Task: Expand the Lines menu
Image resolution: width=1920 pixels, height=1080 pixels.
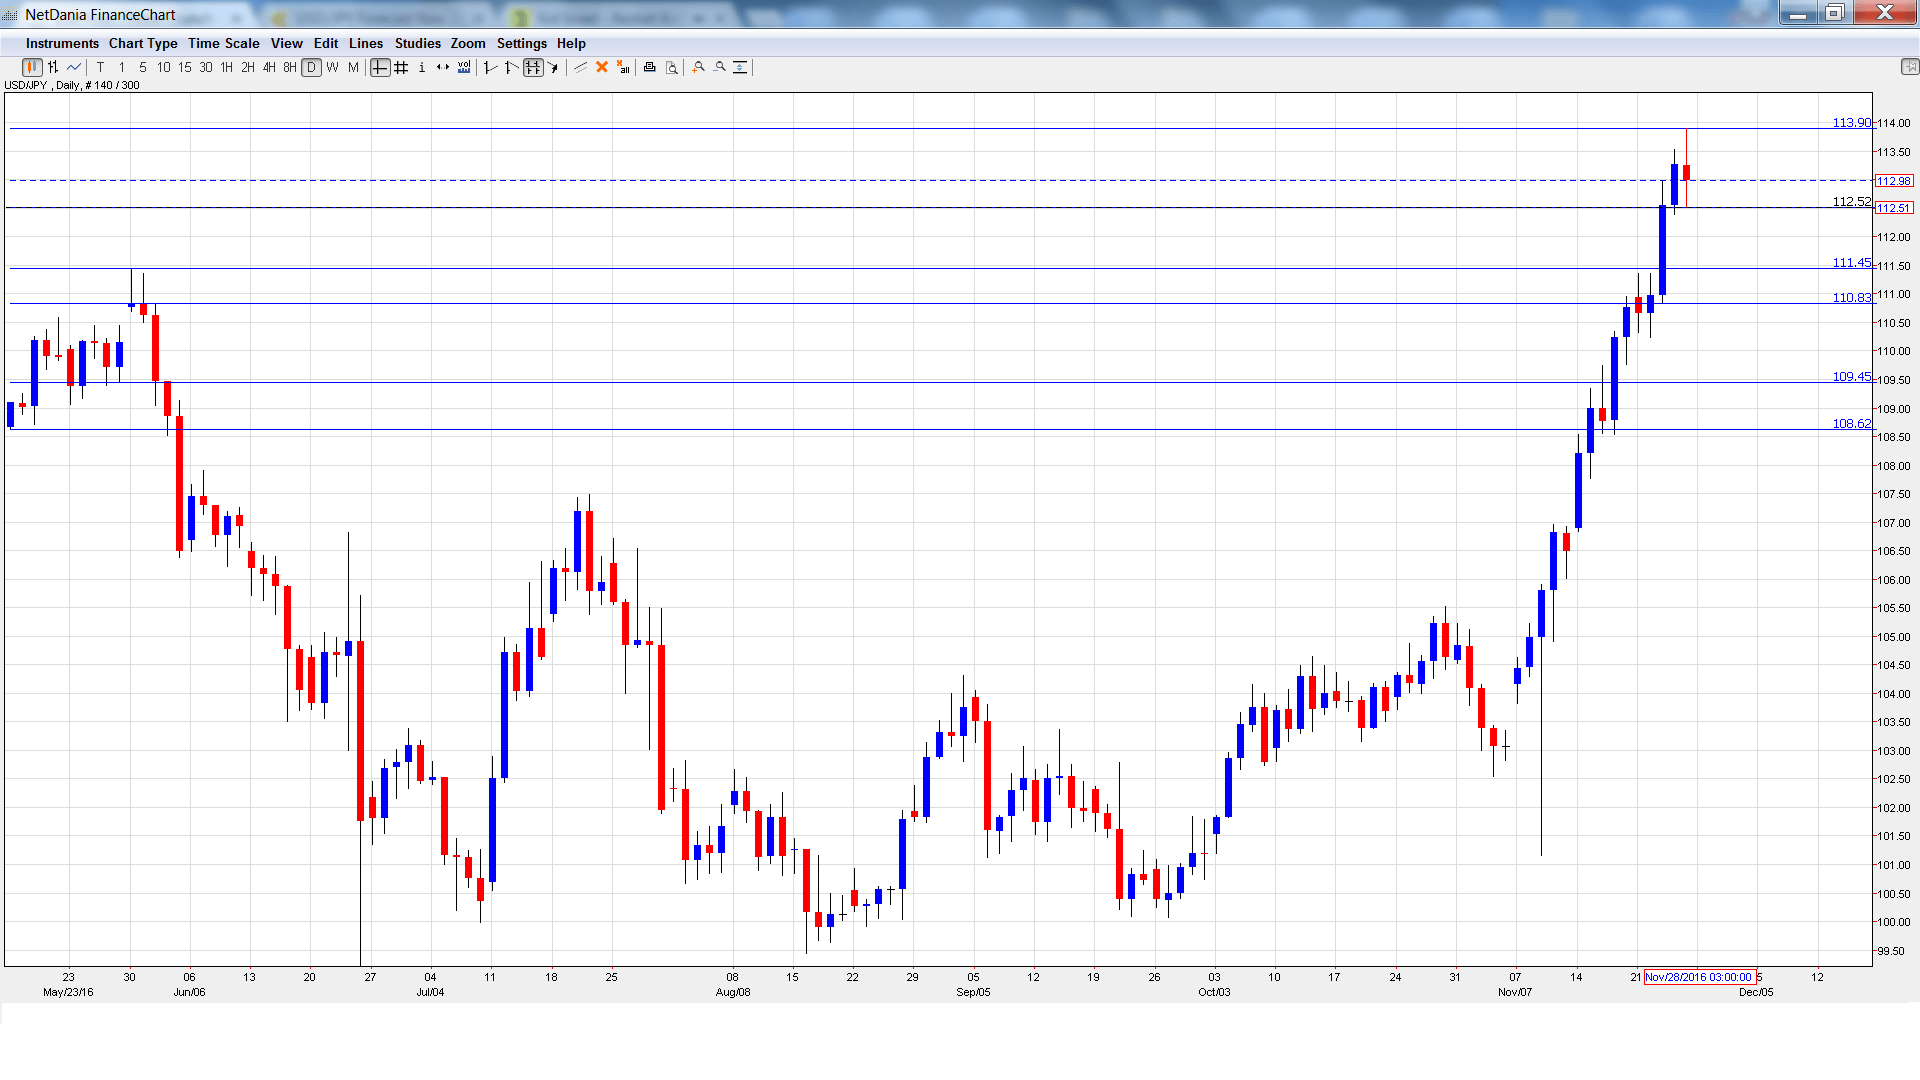Action: click(x=365, y=43)
